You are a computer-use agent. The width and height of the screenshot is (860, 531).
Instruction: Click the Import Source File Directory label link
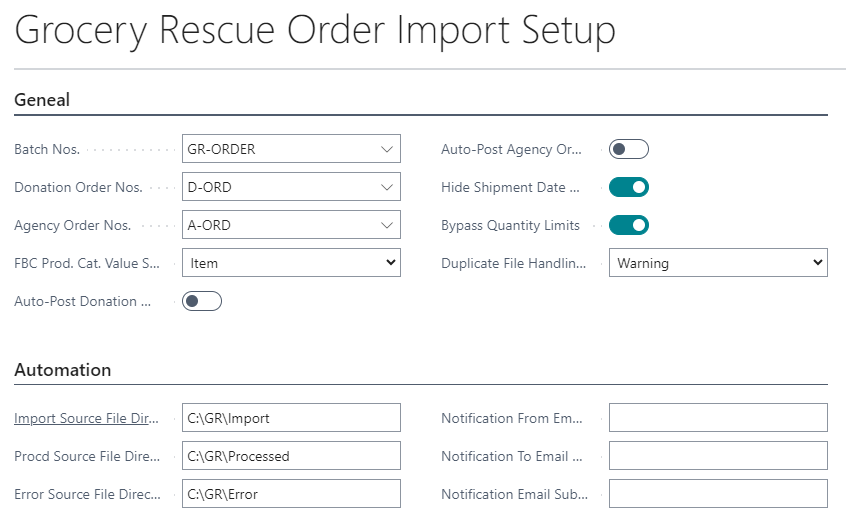tap(85, 418)
